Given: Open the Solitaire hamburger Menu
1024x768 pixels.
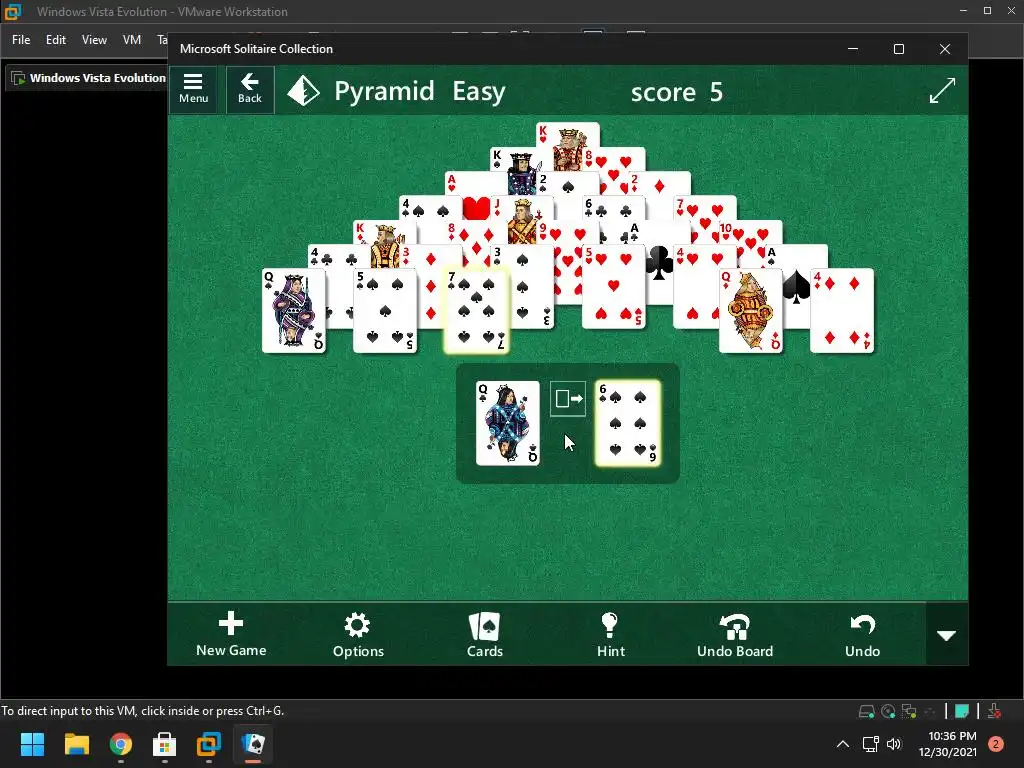Looking at the screenshot, I should [193, 89].
